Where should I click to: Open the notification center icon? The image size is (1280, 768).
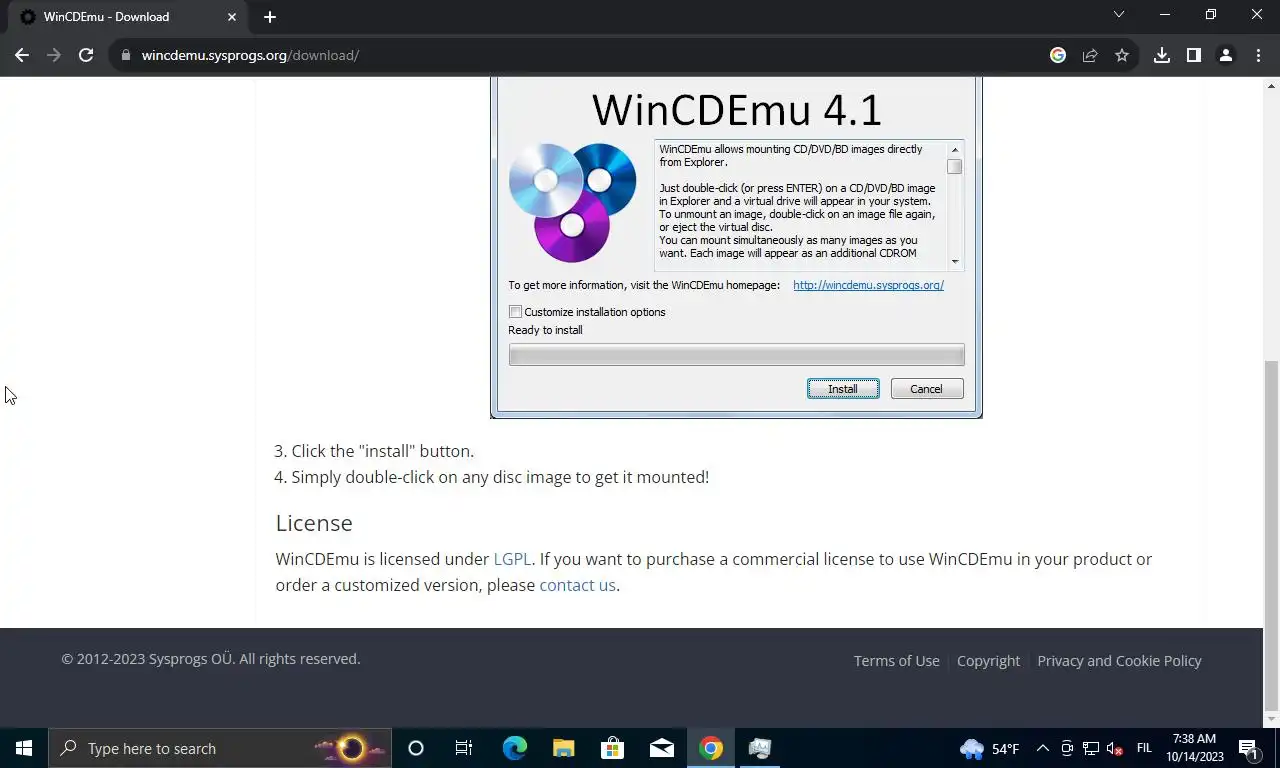click(x=1248, y=748)
